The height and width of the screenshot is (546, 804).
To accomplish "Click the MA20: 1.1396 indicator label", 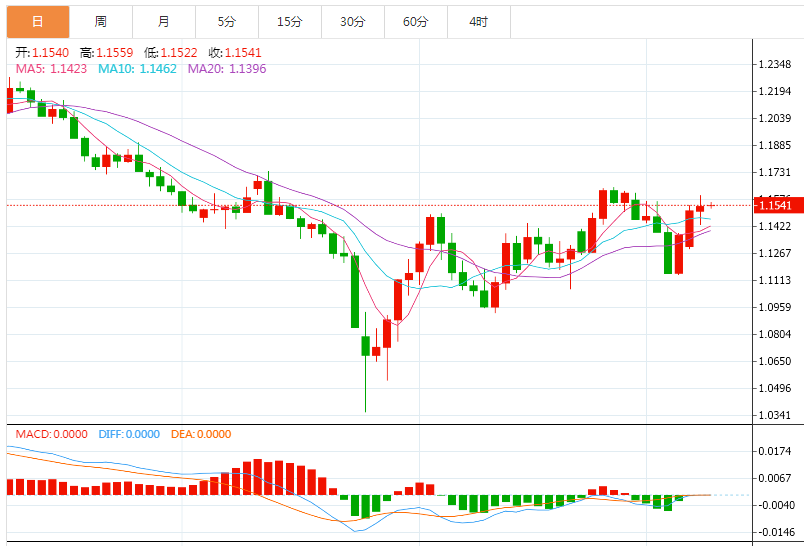I will [x=227, y=69].
